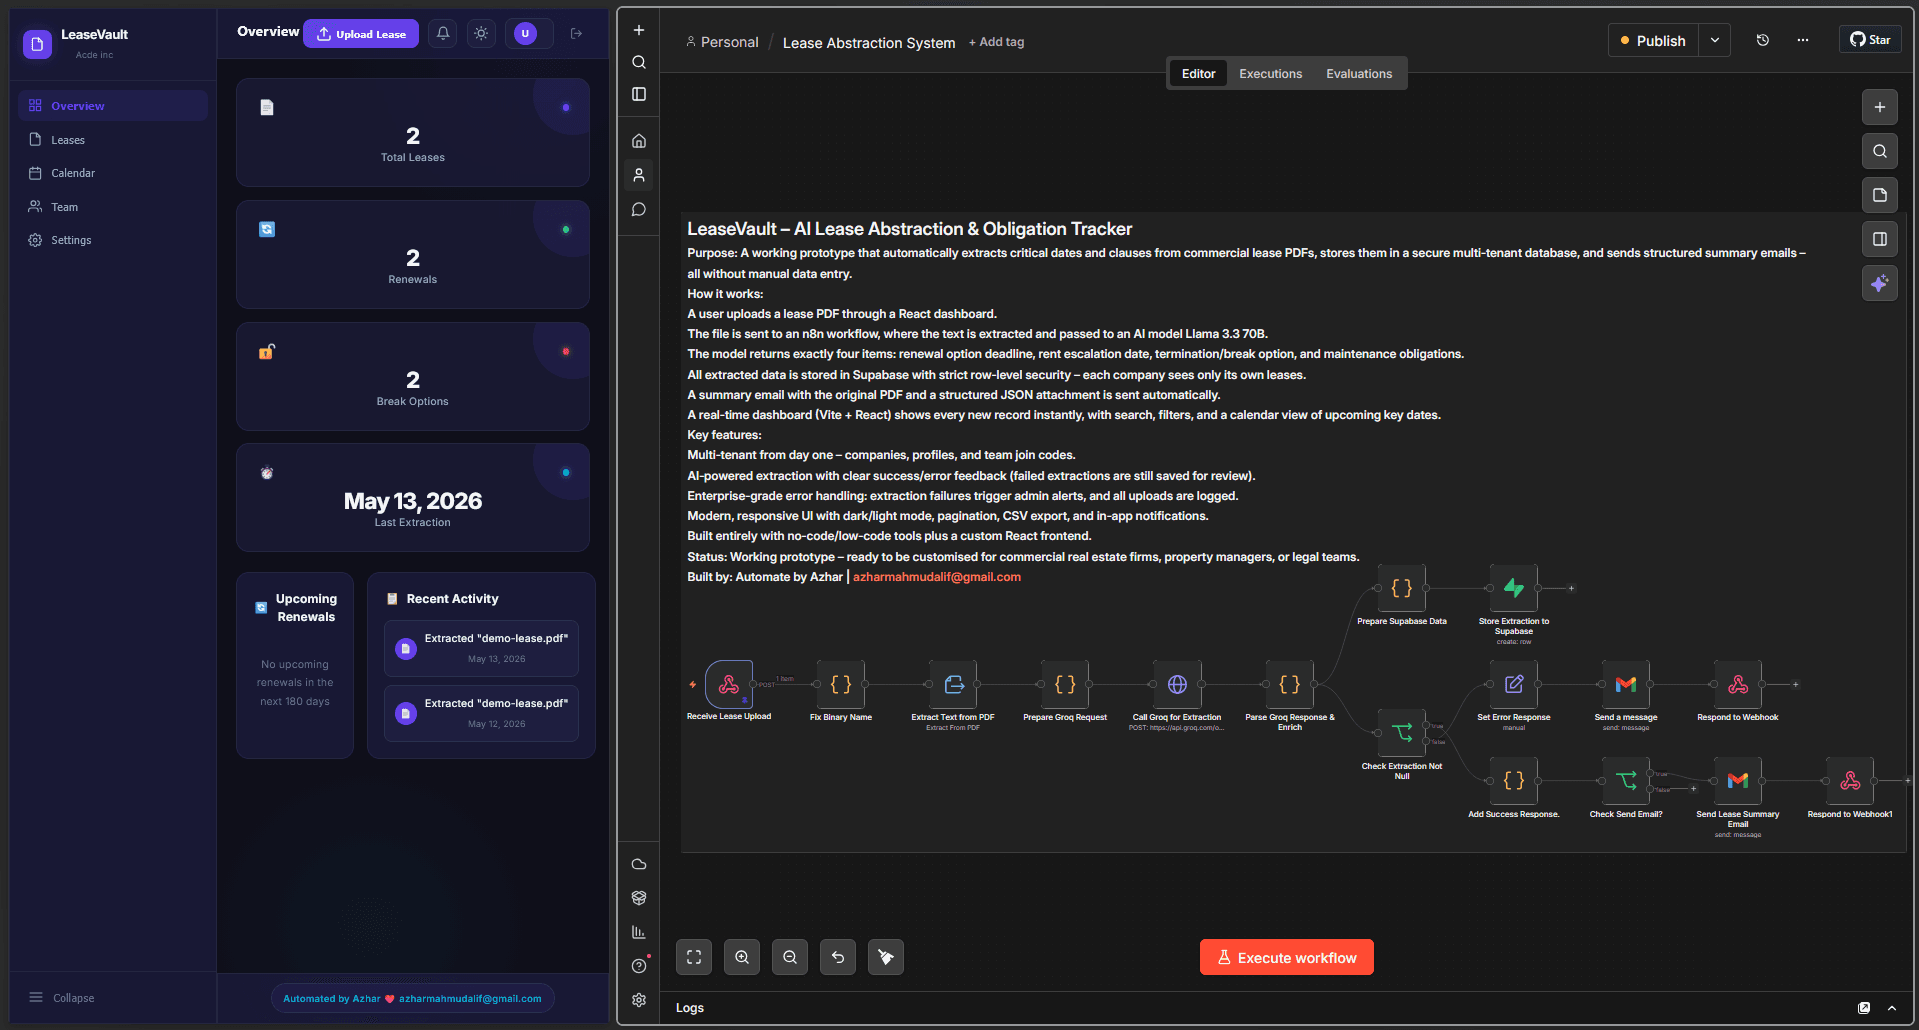Click the fit-to-view canvas button
The width and height of the screenshot is (1919, 1030).
click(694, 957)
